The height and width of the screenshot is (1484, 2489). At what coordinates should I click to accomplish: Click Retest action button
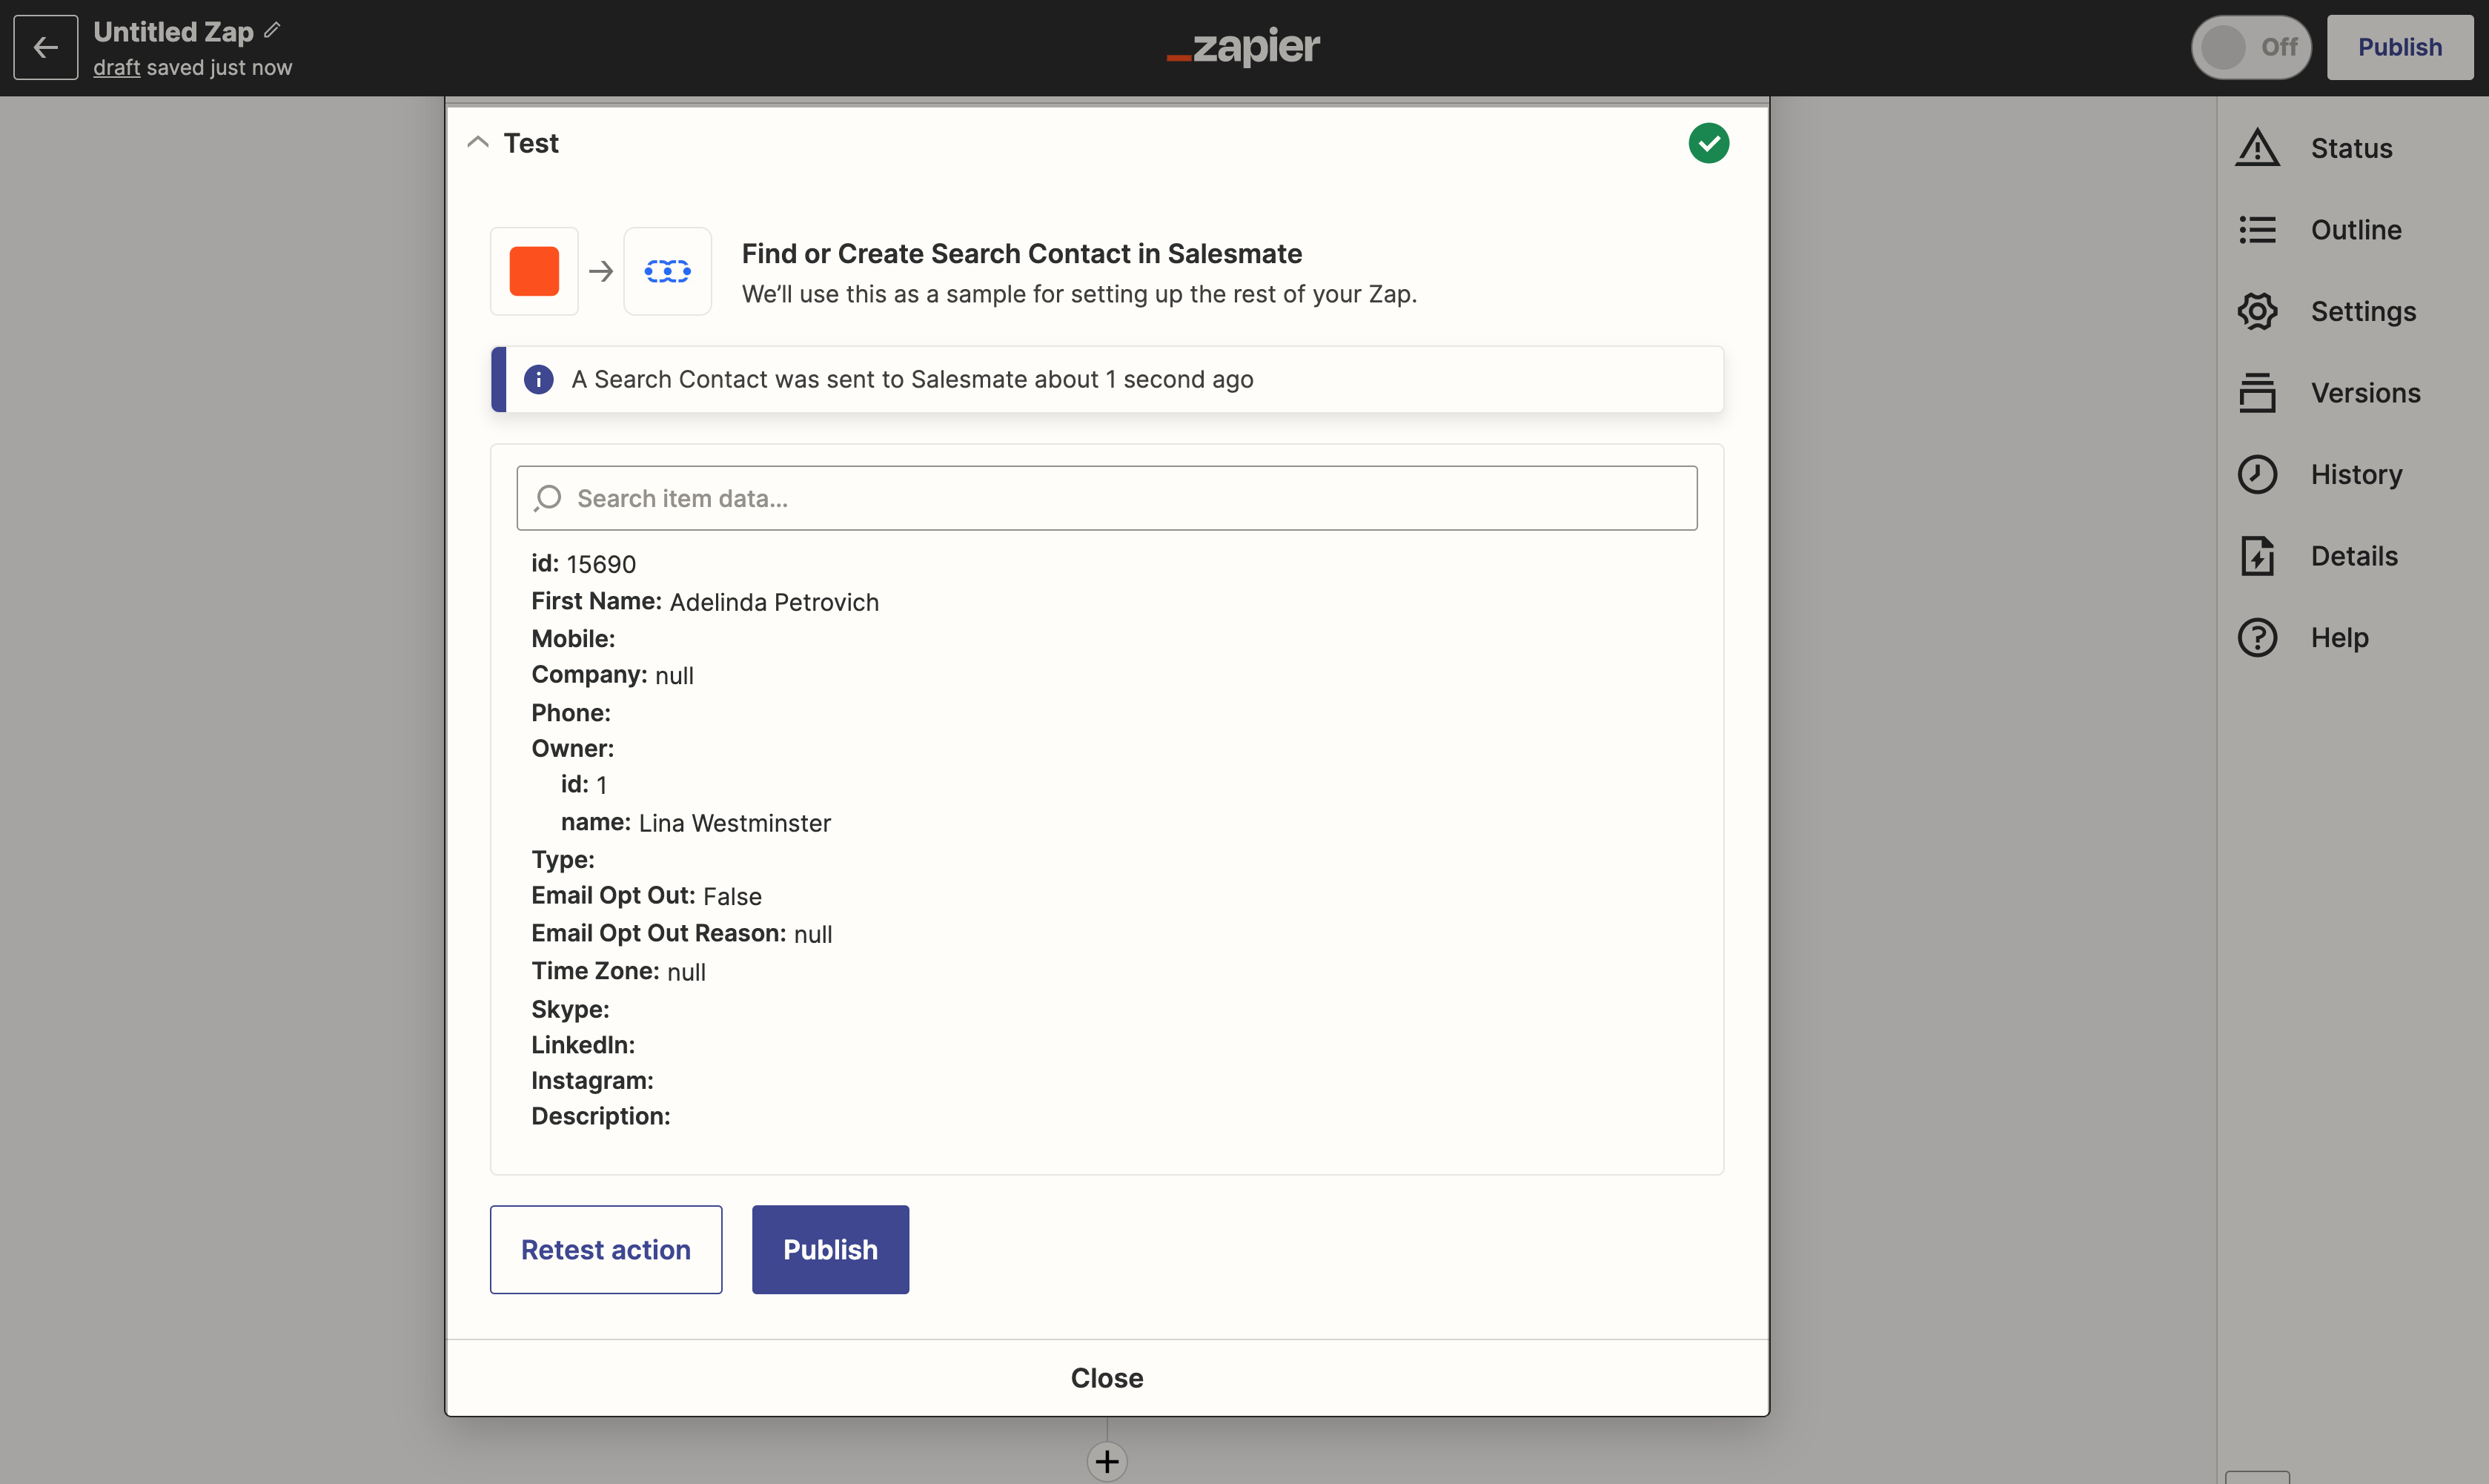606,1249
